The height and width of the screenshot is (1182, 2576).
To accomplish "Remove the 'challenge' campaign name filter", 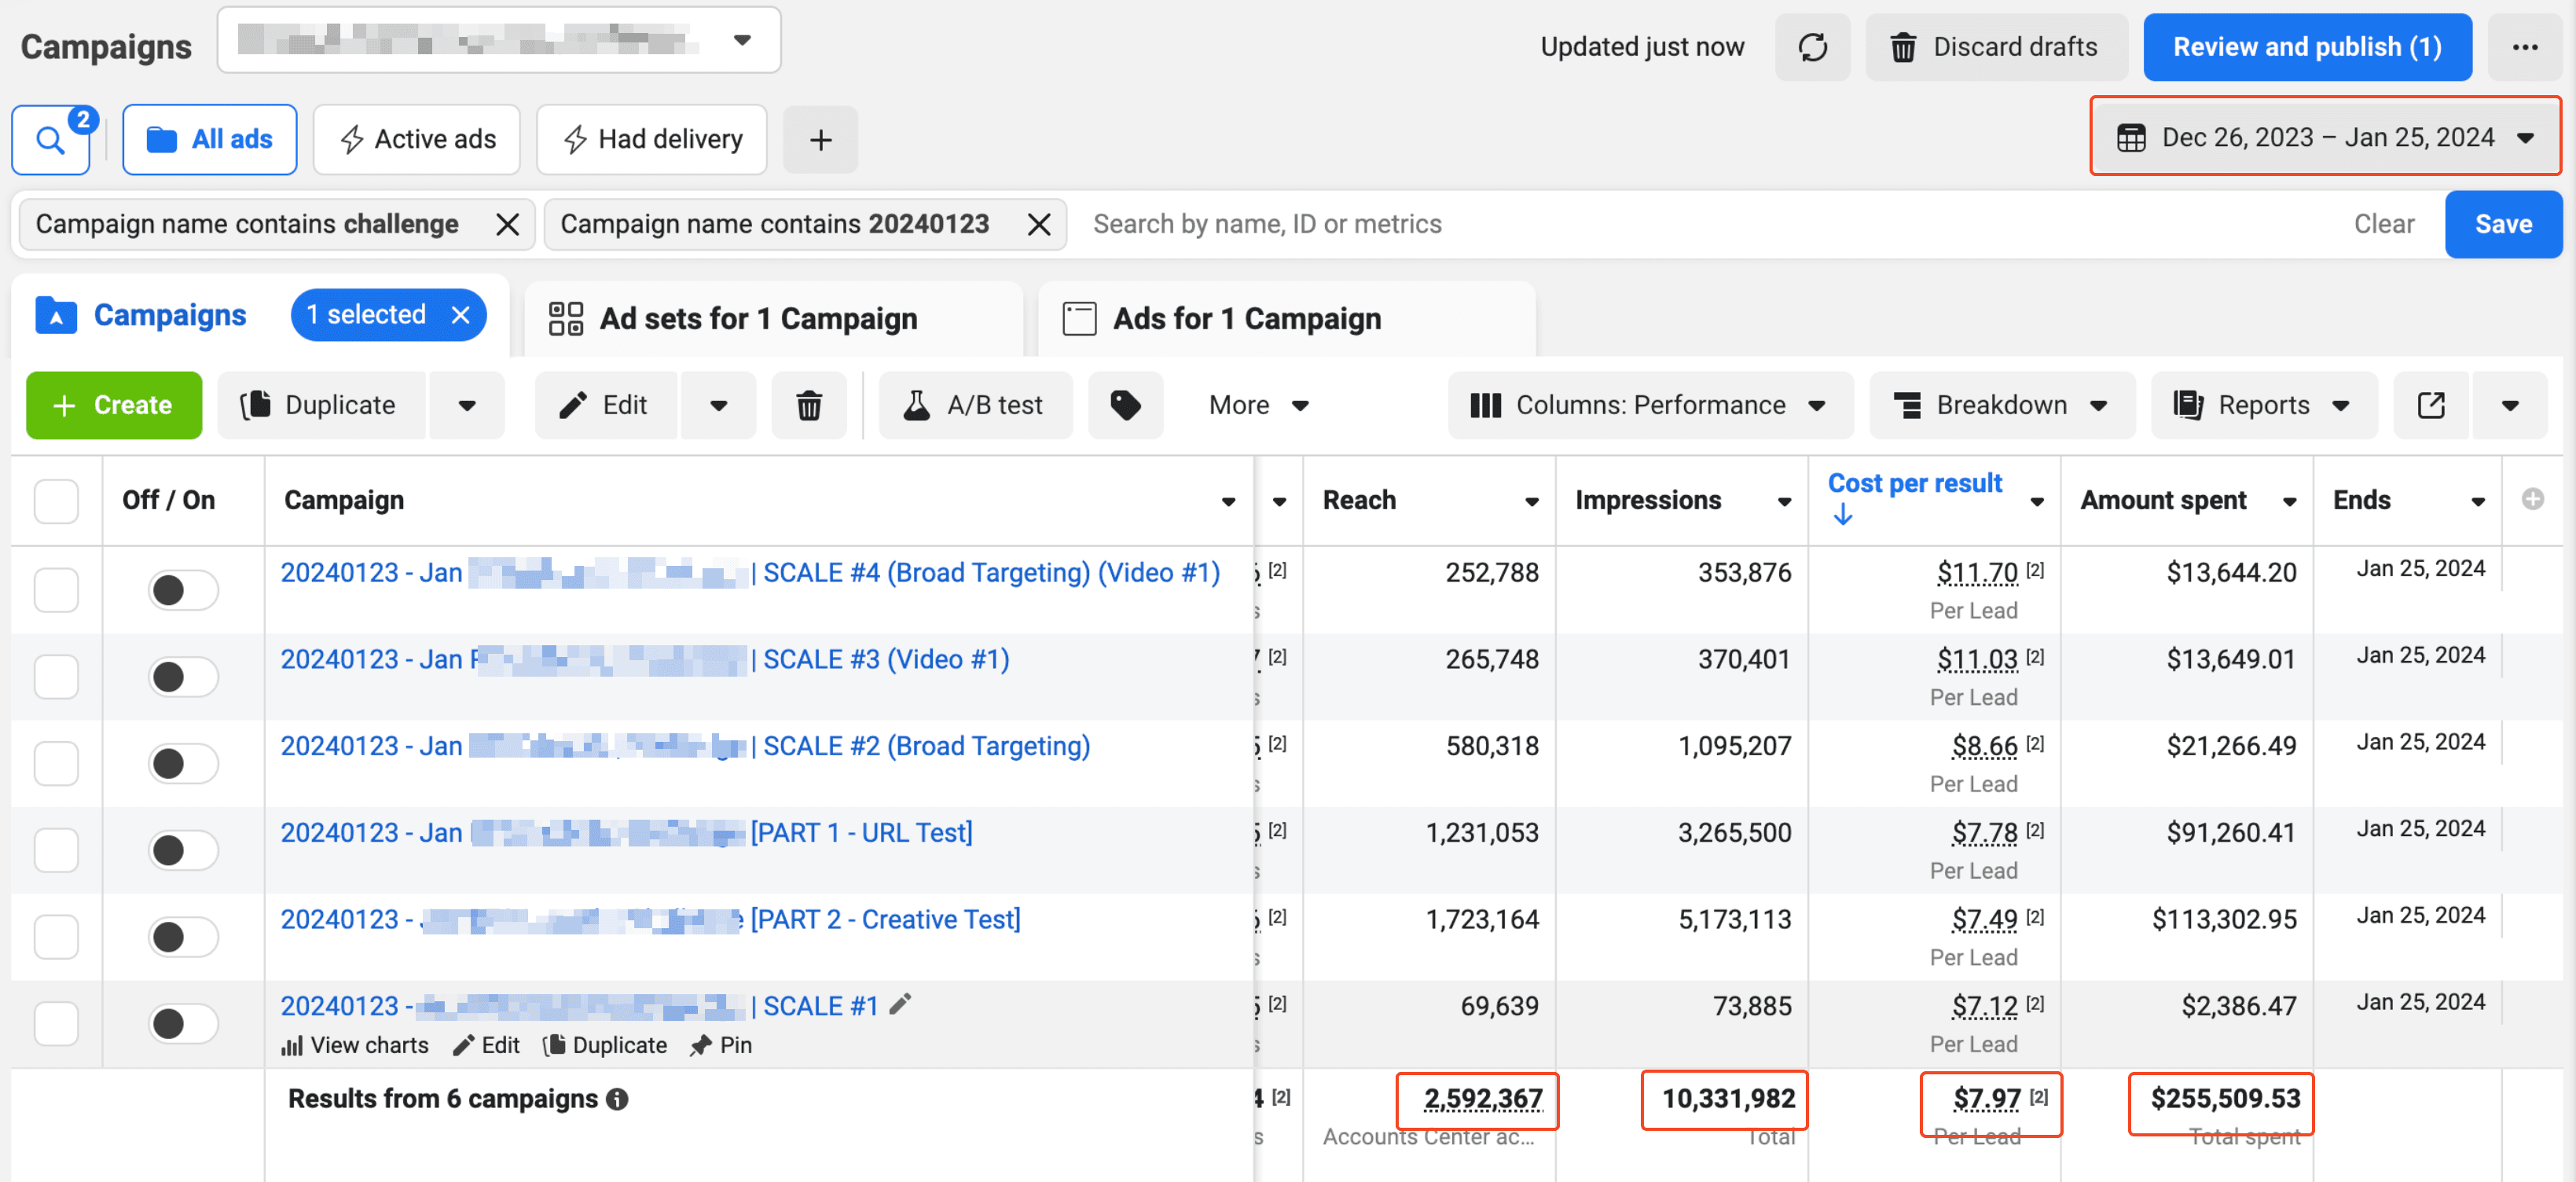I will click(508, 224).
